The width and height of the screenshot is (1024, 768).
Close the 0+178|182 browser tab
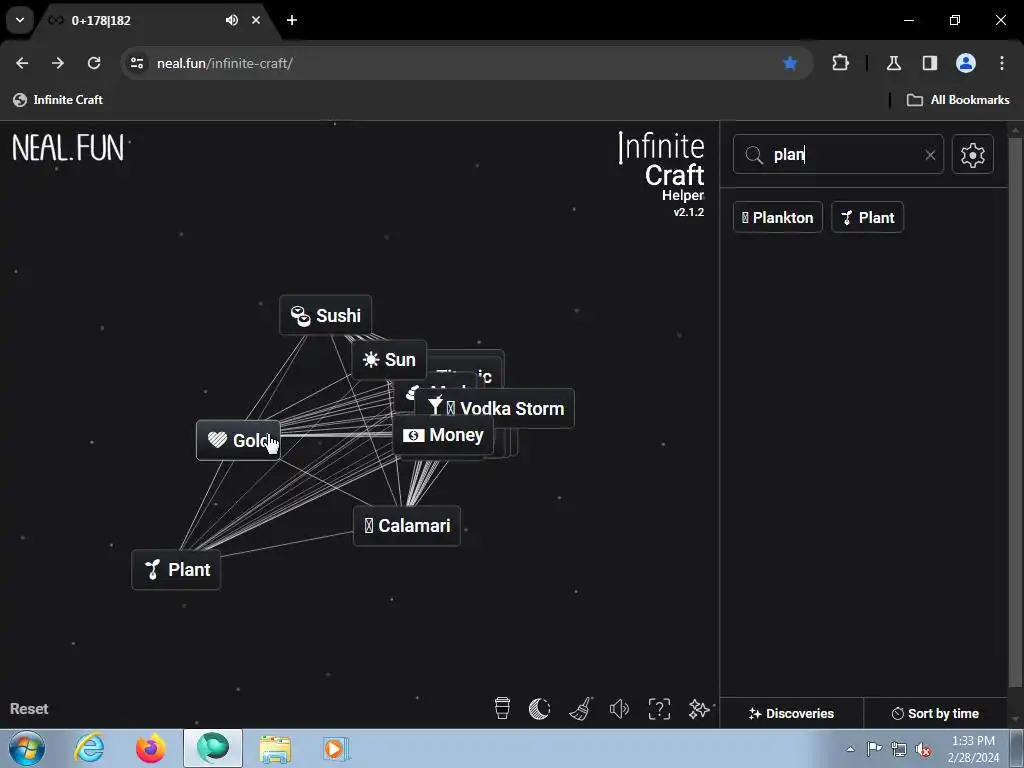tap(256, 20)
